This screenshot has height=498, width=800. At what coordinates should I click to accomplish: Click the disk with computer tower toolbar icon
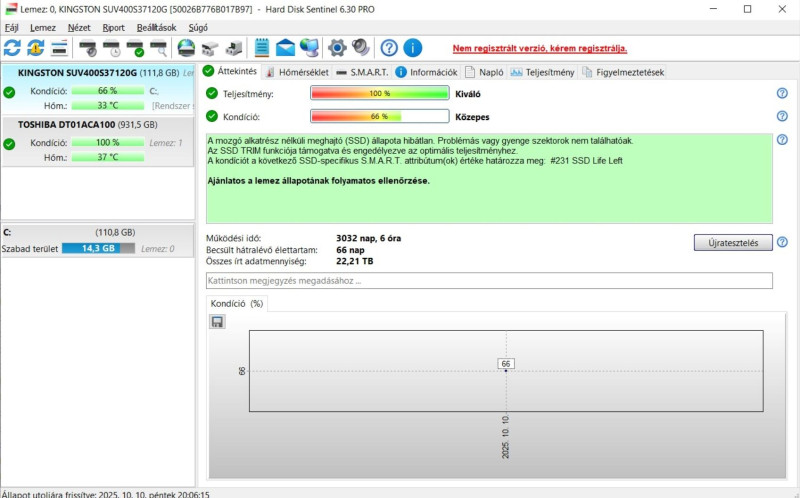pos(234,48)
